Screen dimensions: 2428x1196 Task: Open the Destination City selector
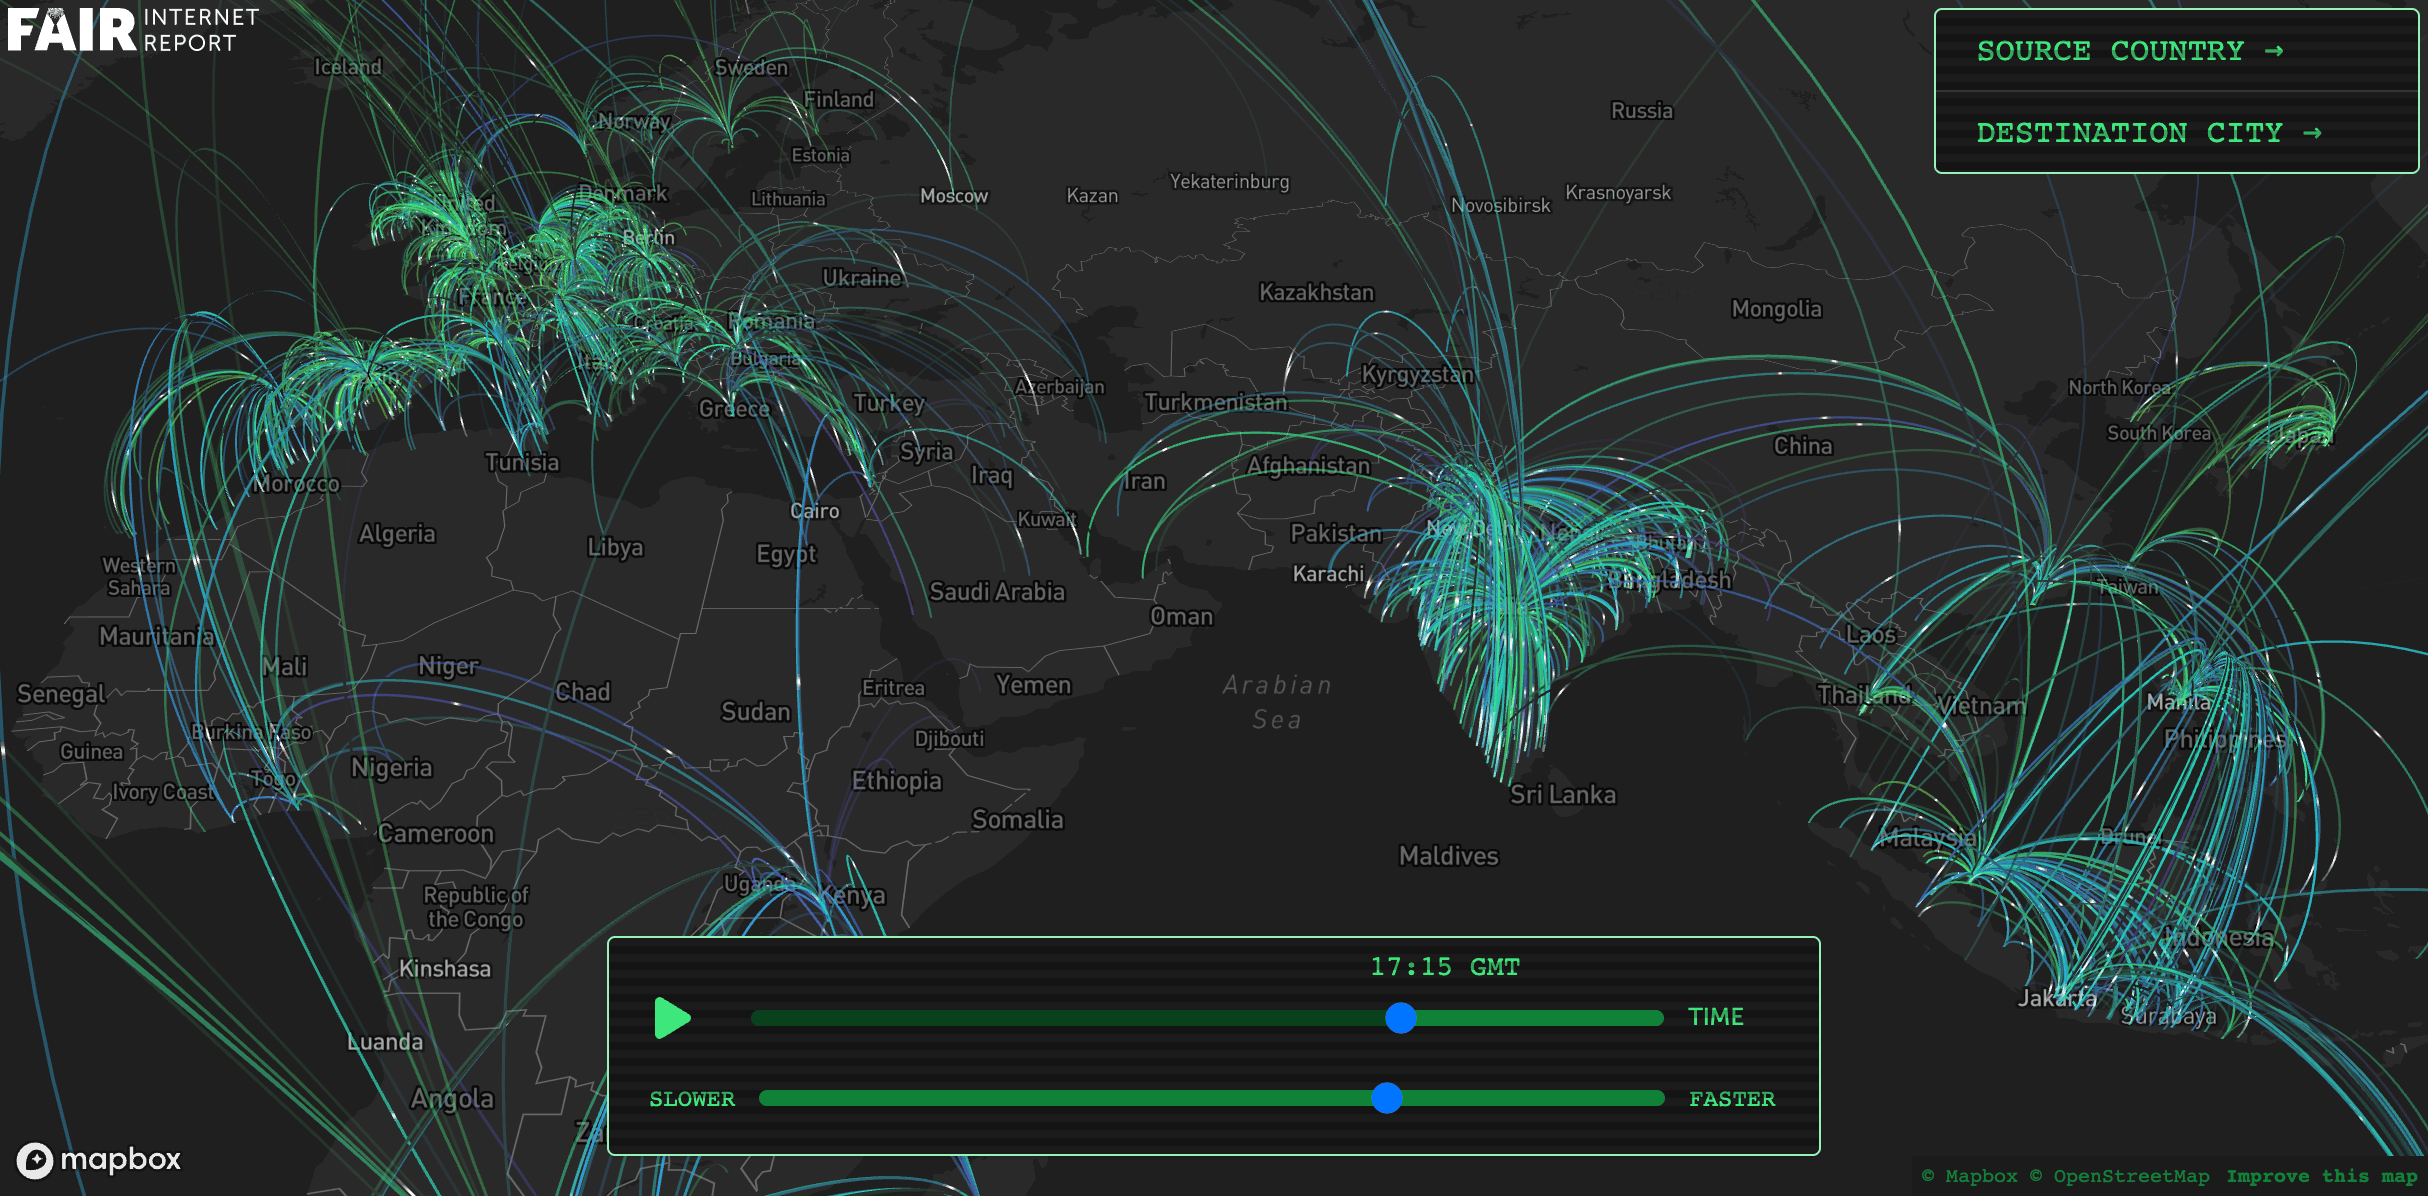click(2129, 133)
